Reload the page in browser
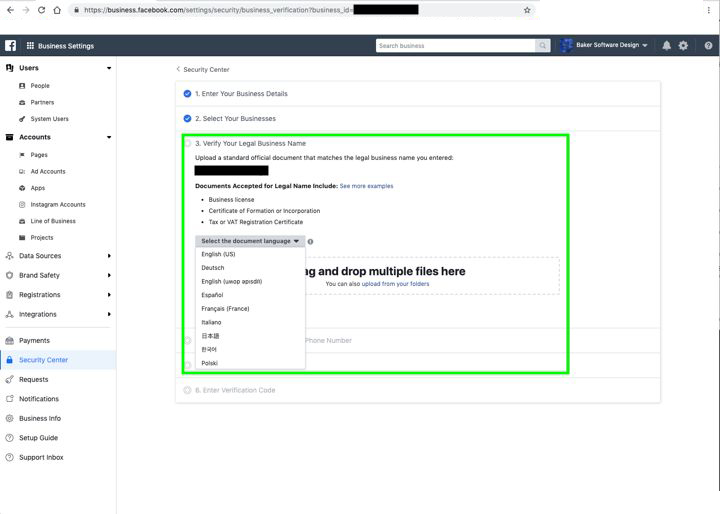720x514 pixels. tap(41, 10)
